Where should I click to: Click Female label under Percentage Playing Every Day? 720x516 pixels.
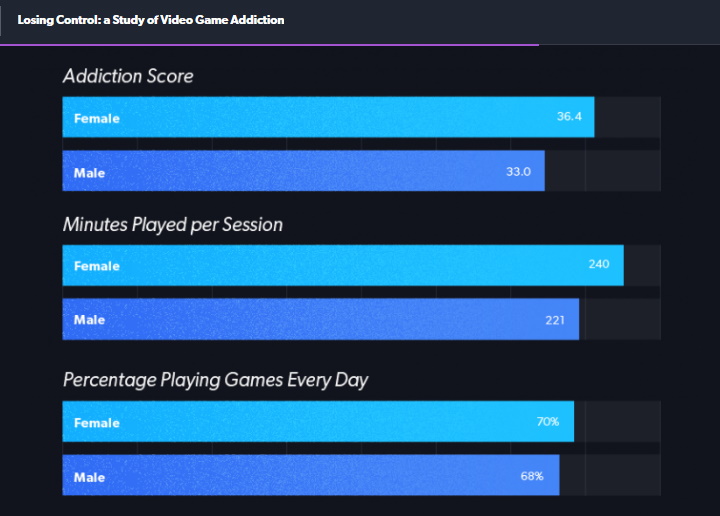(96, 423)
